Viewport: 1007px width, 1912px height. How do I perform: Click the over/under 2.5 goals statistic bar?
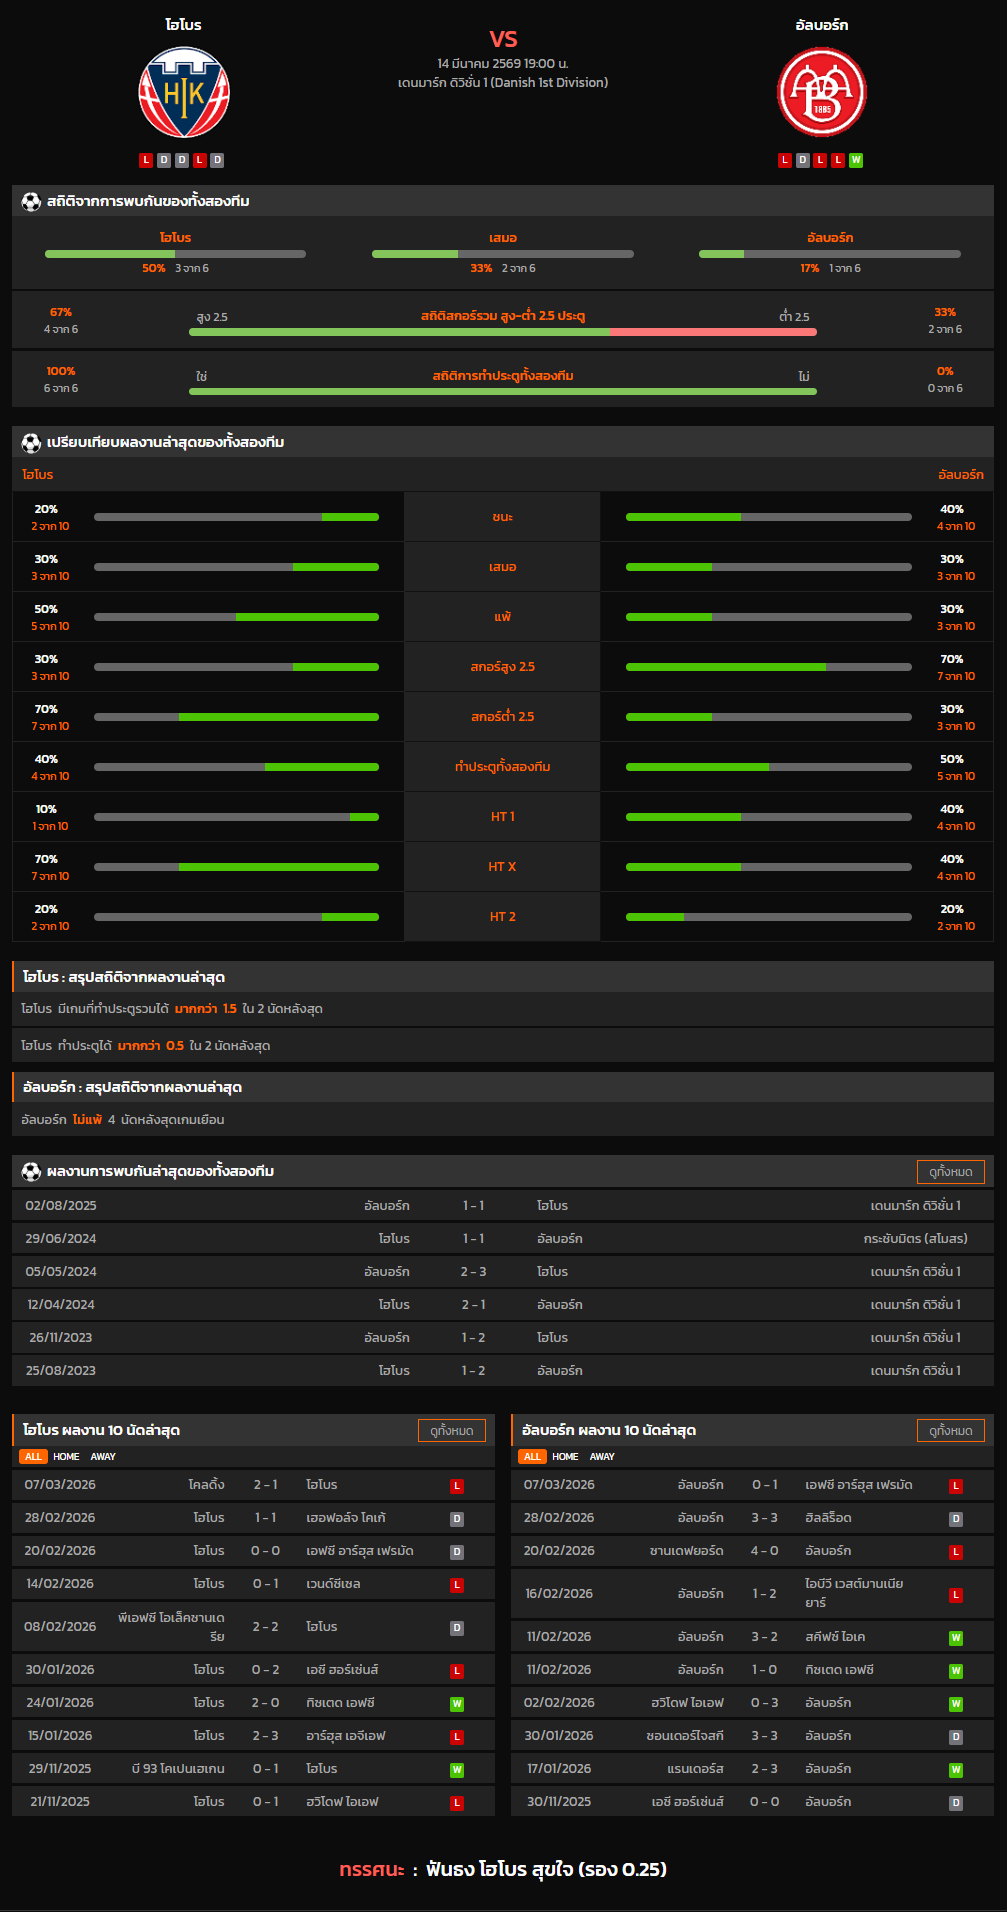tap(502, 332)
